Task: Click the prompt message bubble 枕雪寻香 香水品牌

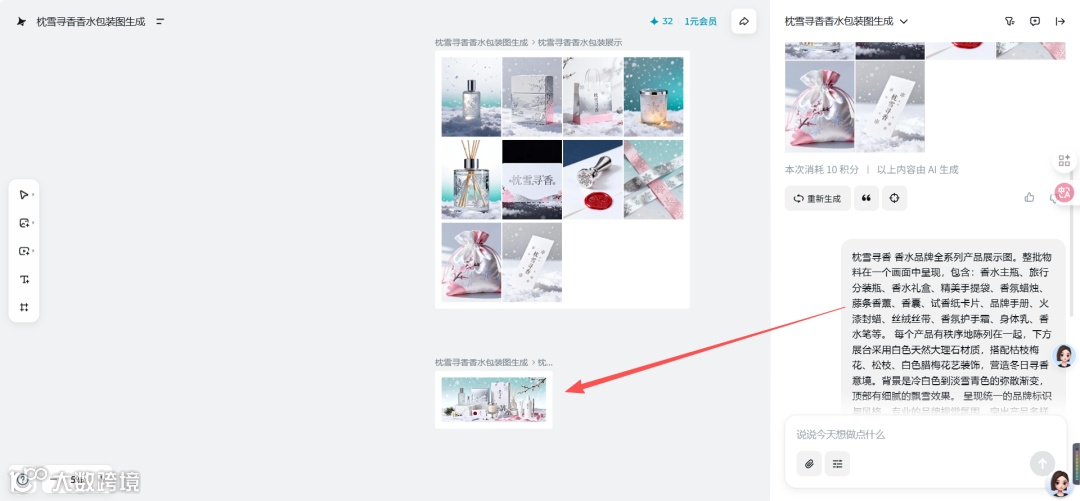Action: pyautogui.click(x=953, y=327)
